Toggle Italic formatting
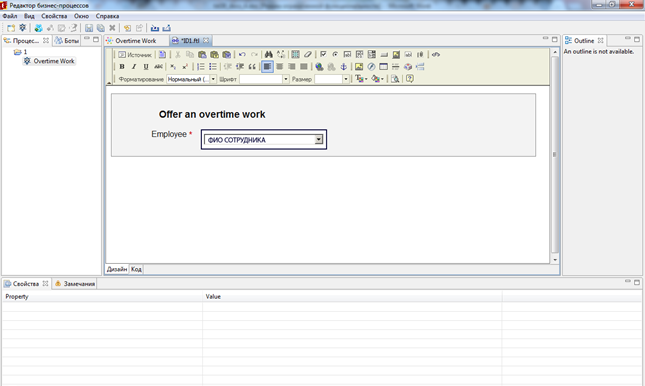 click(134, 66)
